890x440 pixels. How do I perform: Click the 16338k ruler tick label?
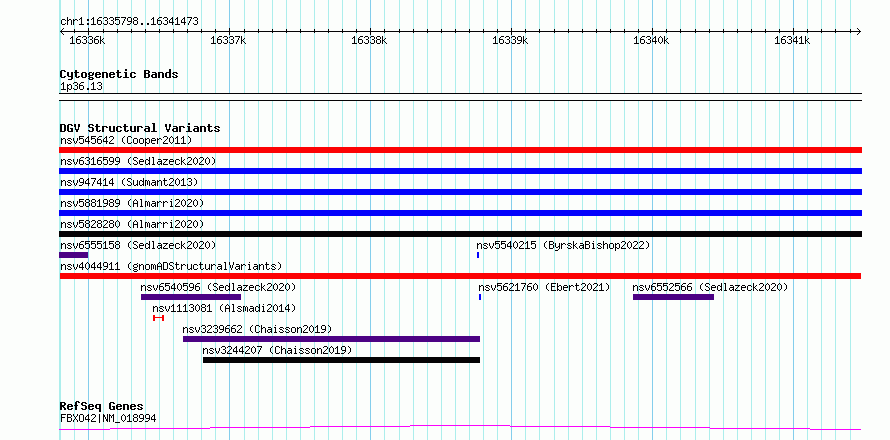pyautogui.click(x=370, y=40)
